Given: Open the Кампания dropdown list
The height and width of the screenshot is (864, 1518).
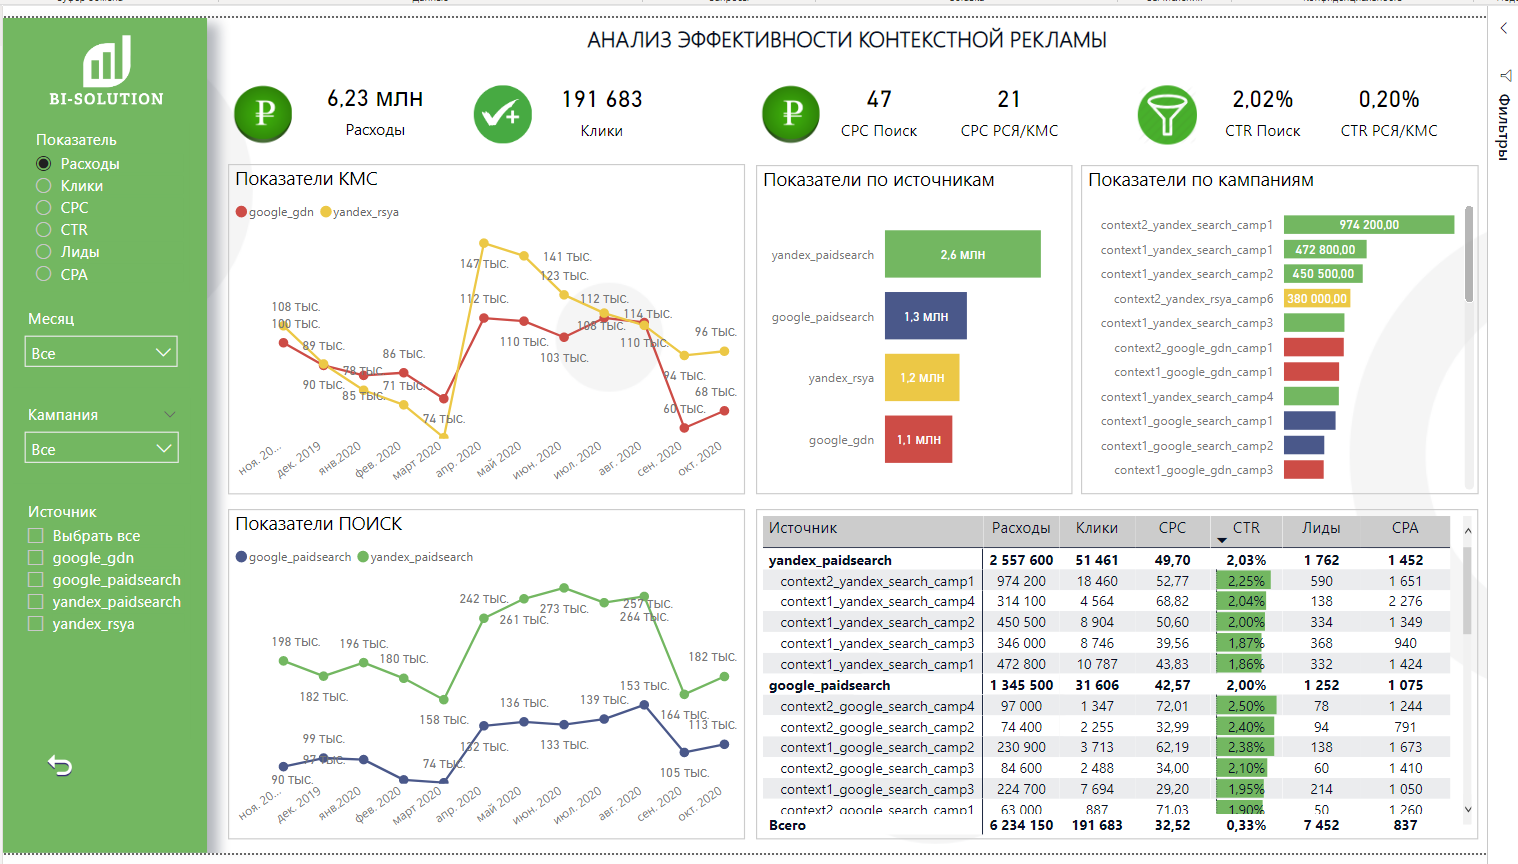Looking at the screenshot, I should point(101,448).
